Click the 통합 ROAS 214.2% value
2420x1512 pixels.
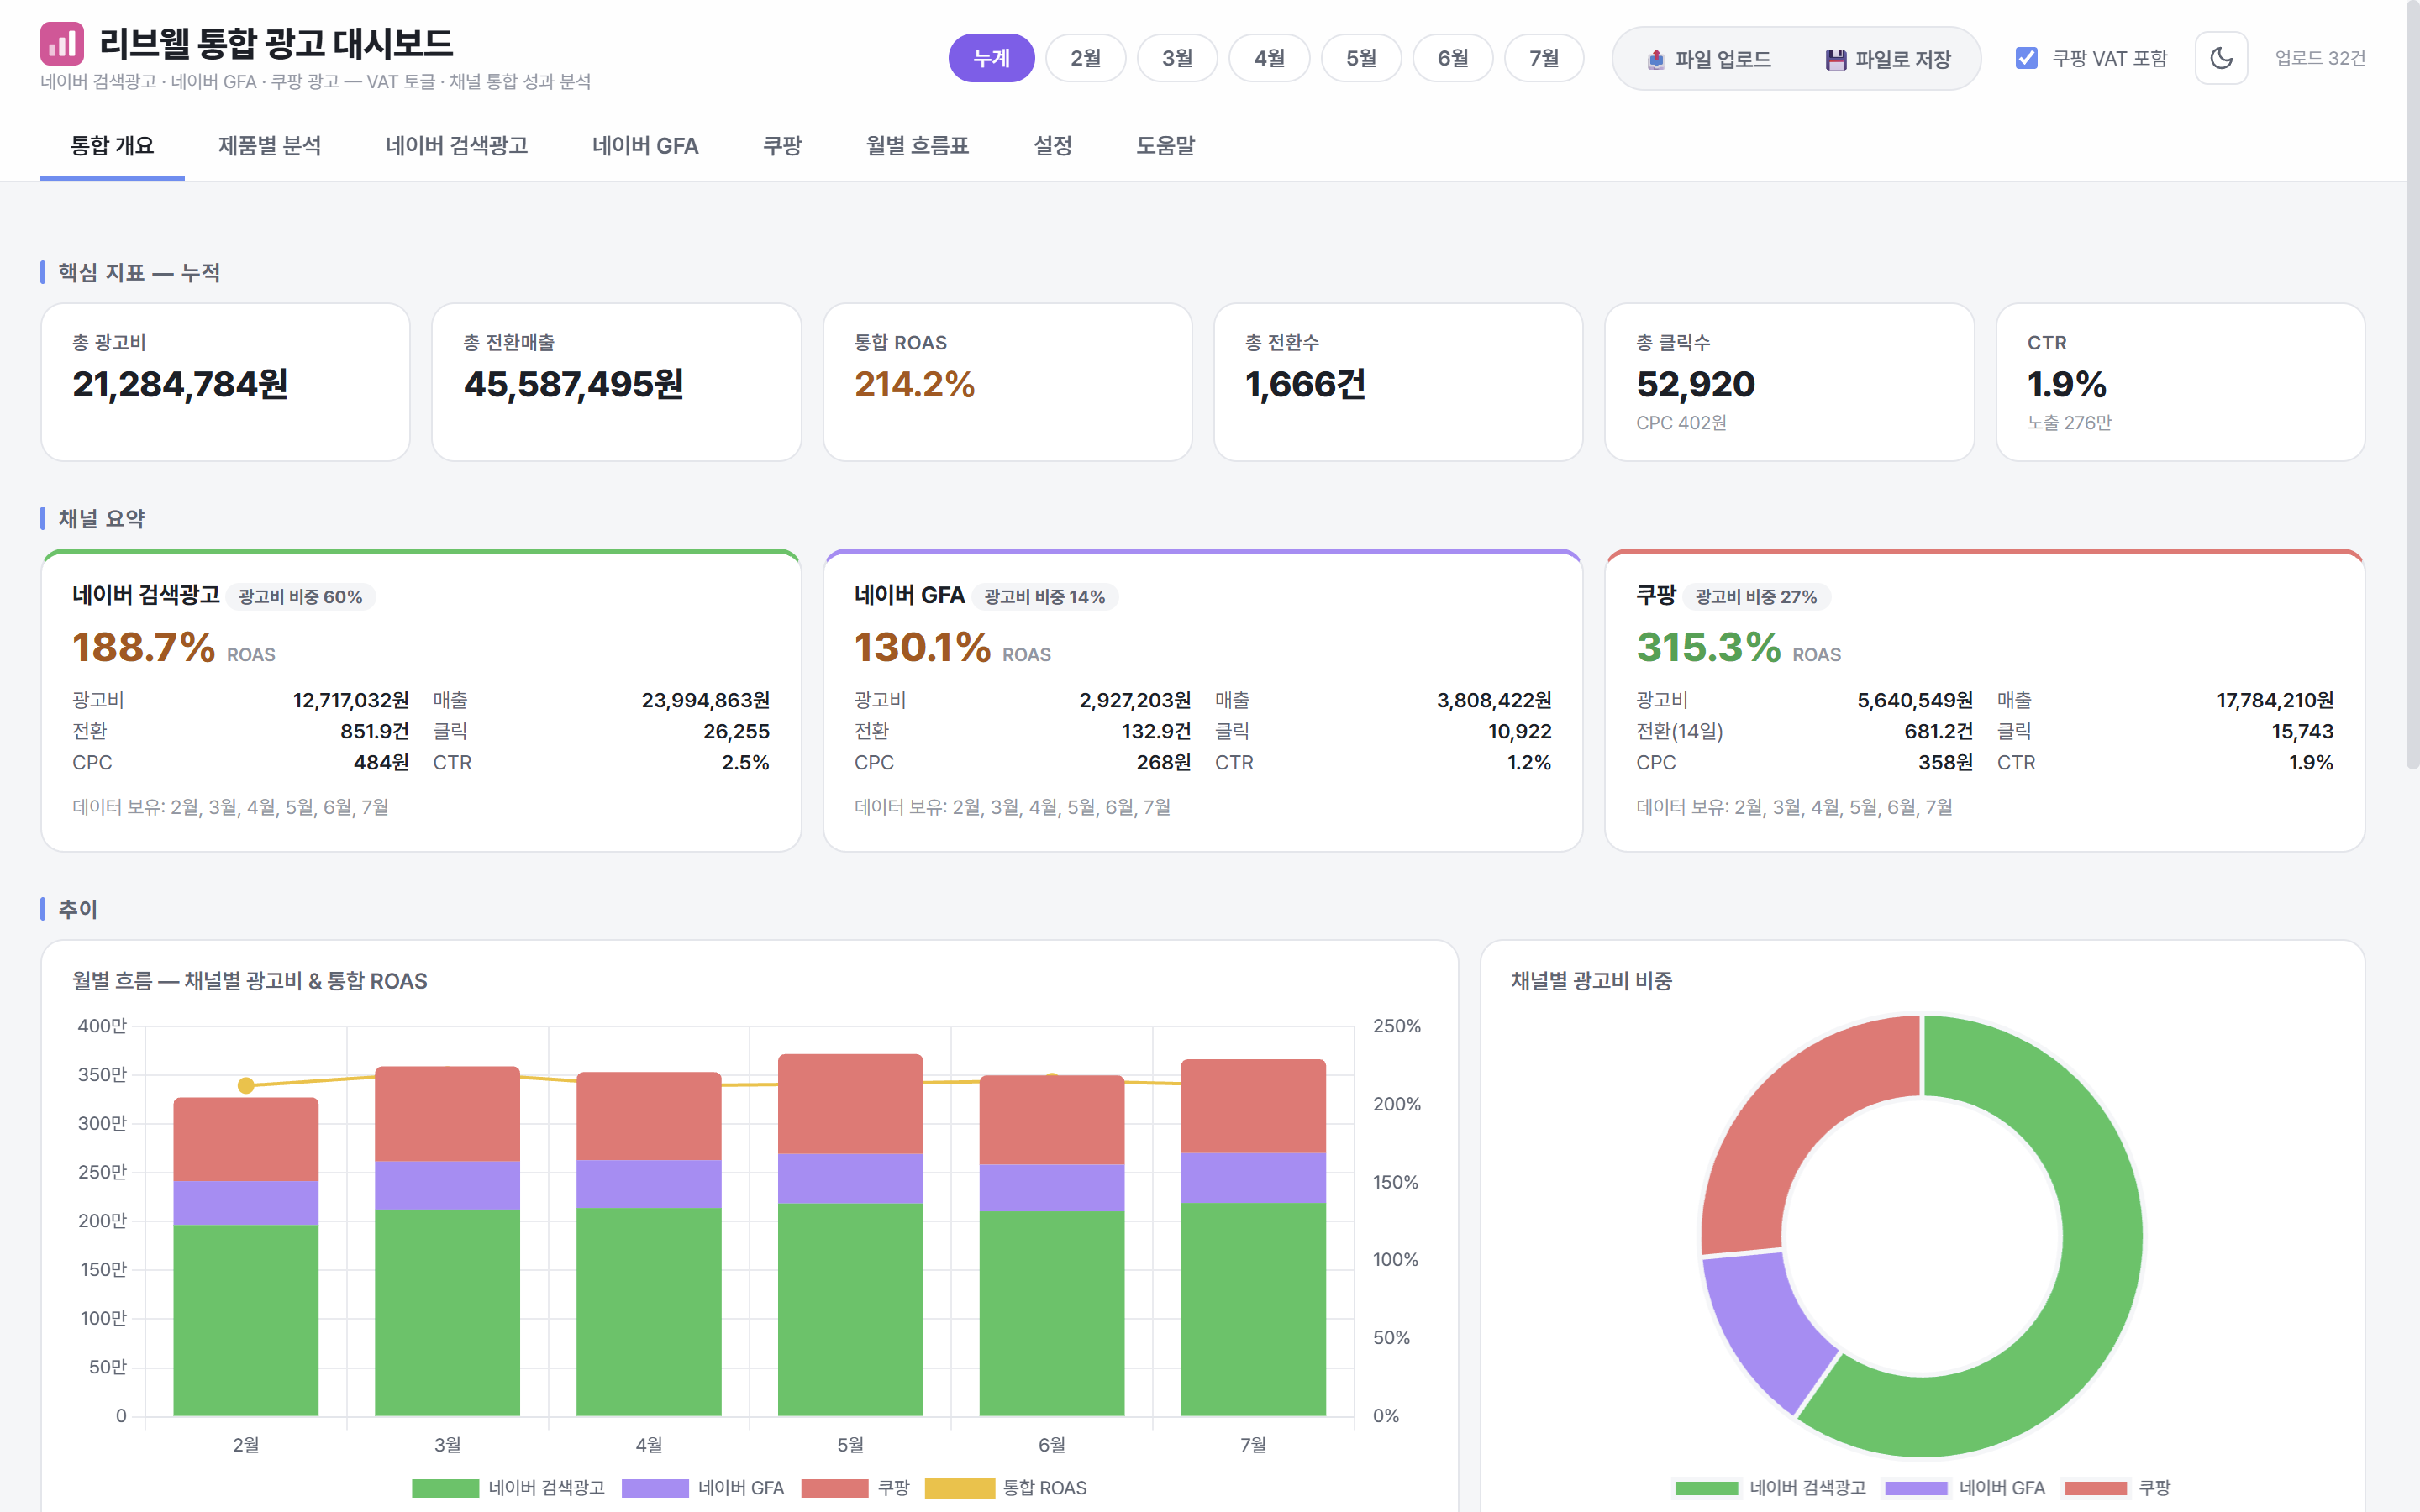click(x=914, y=384)
